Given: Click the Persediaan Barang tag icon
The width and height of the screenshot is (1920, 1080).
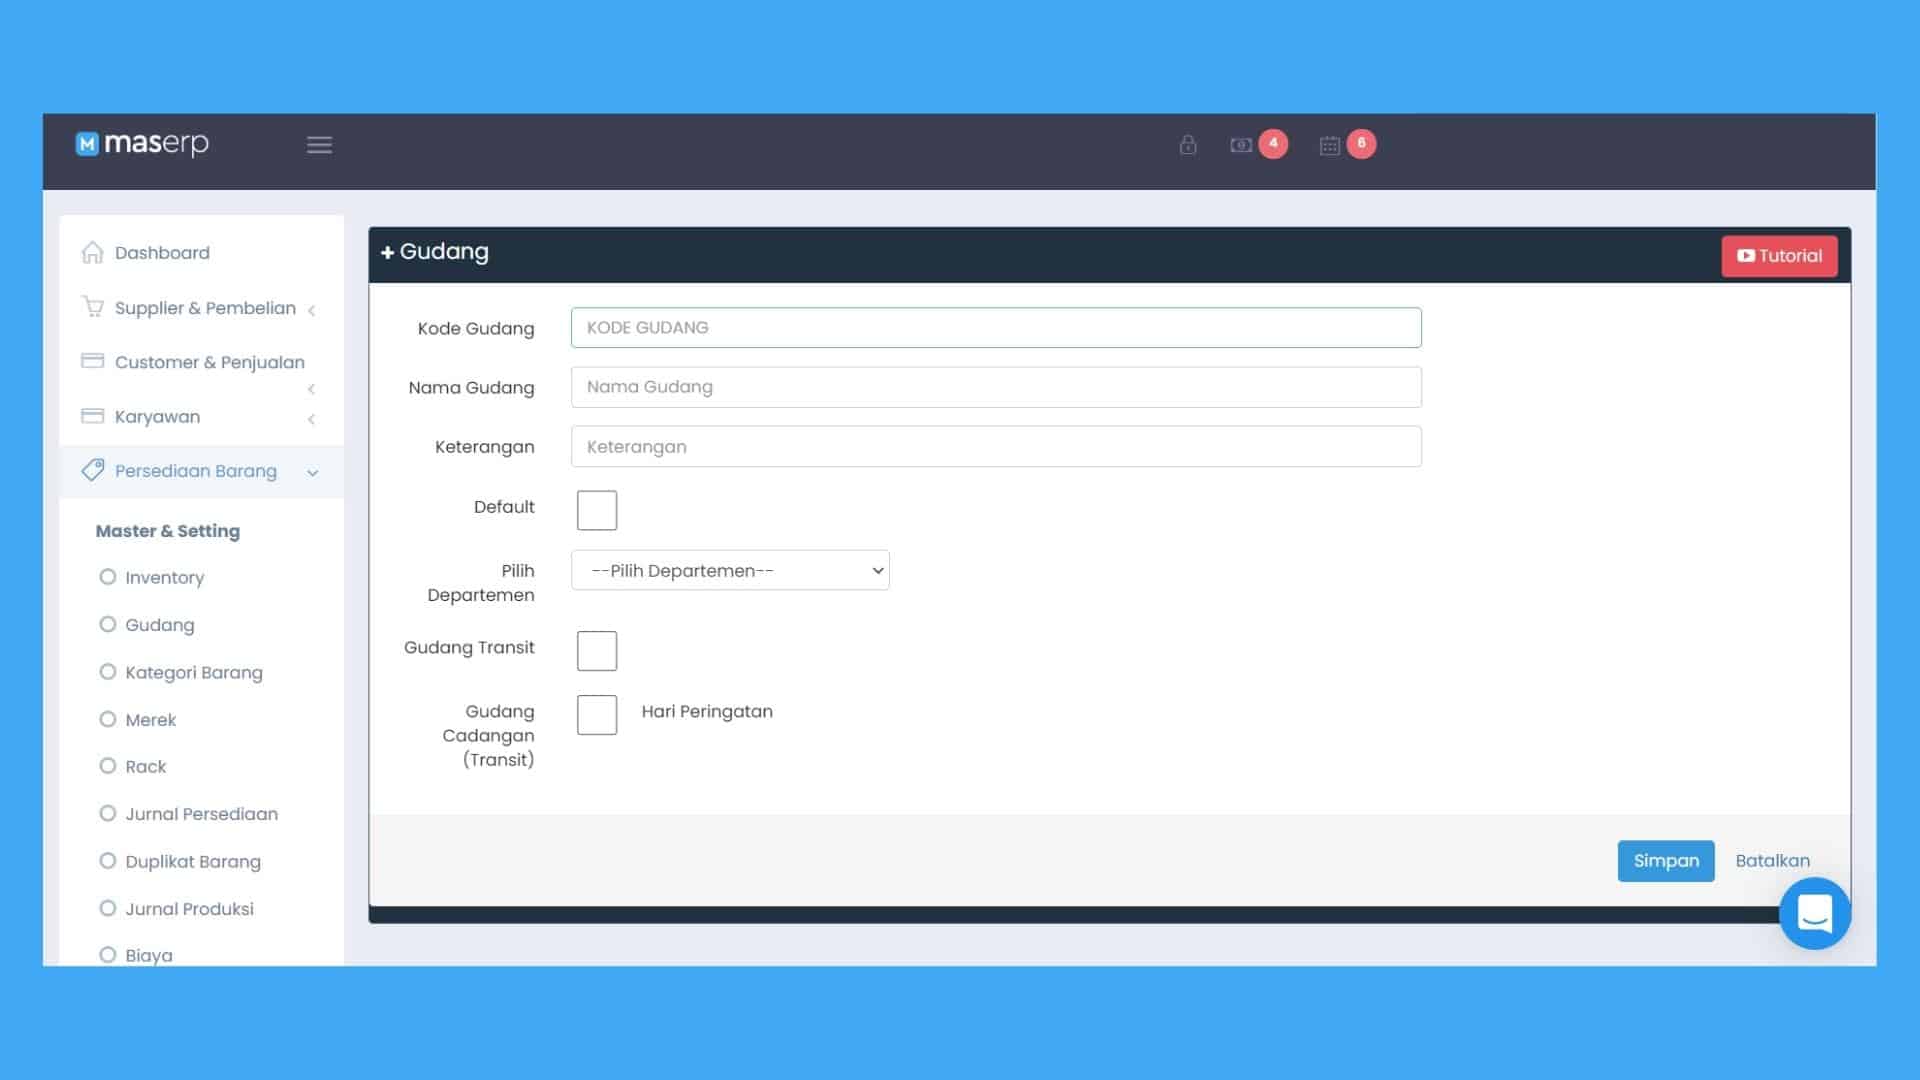Looking at the screenshot, I should click(93, 470).
